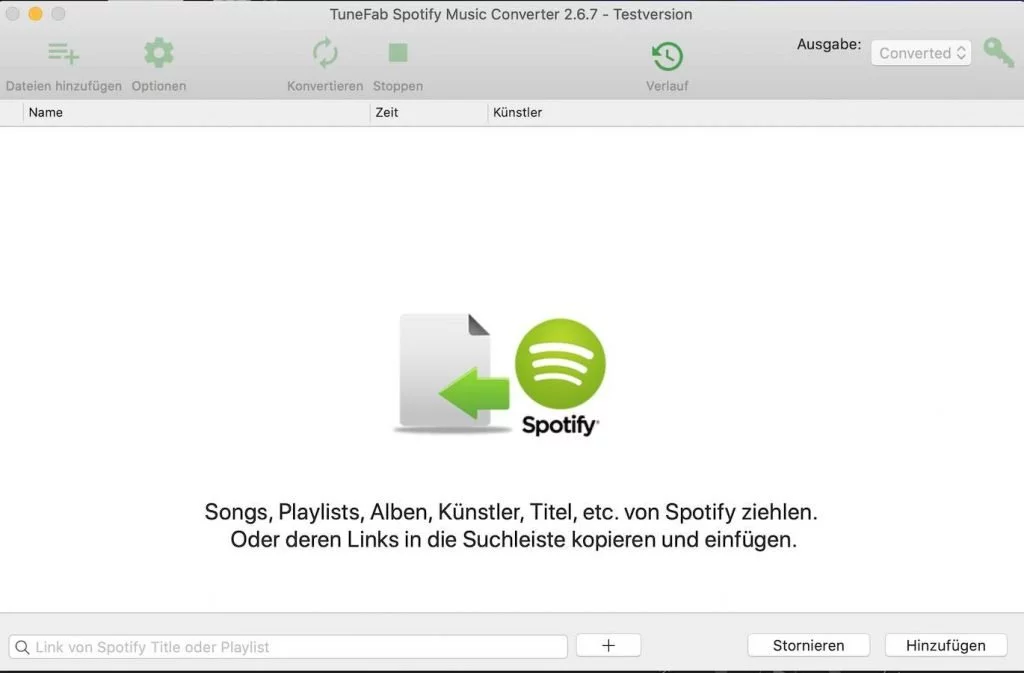Image resolution: width=1024 pixels, height=673 pixels.
Task: Click the Spotify logo in the drop area
Action: tap(560, 377)
